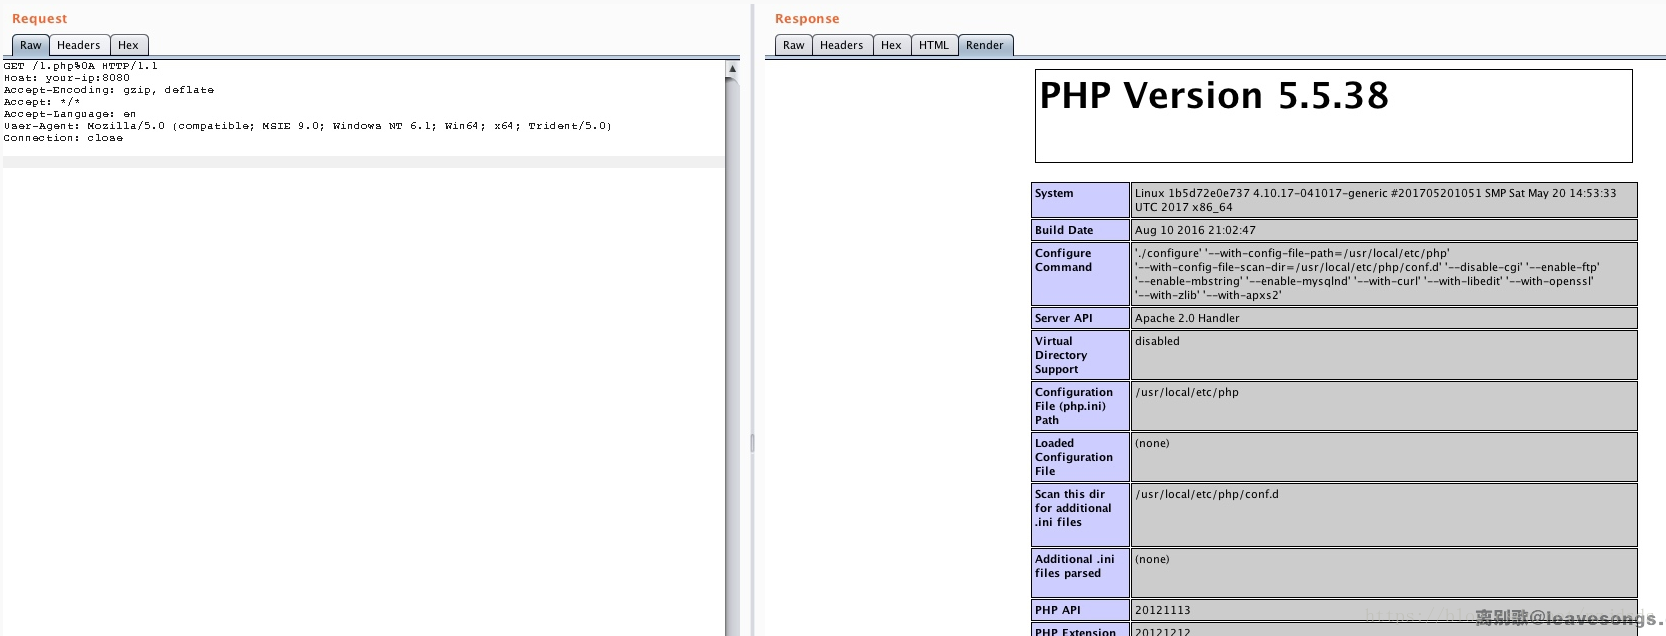Click the Configuration File (php.ini) Path label
The width and height of the screenshot is (1666, 636).
pyautogui.click(x=1080, y=406)
